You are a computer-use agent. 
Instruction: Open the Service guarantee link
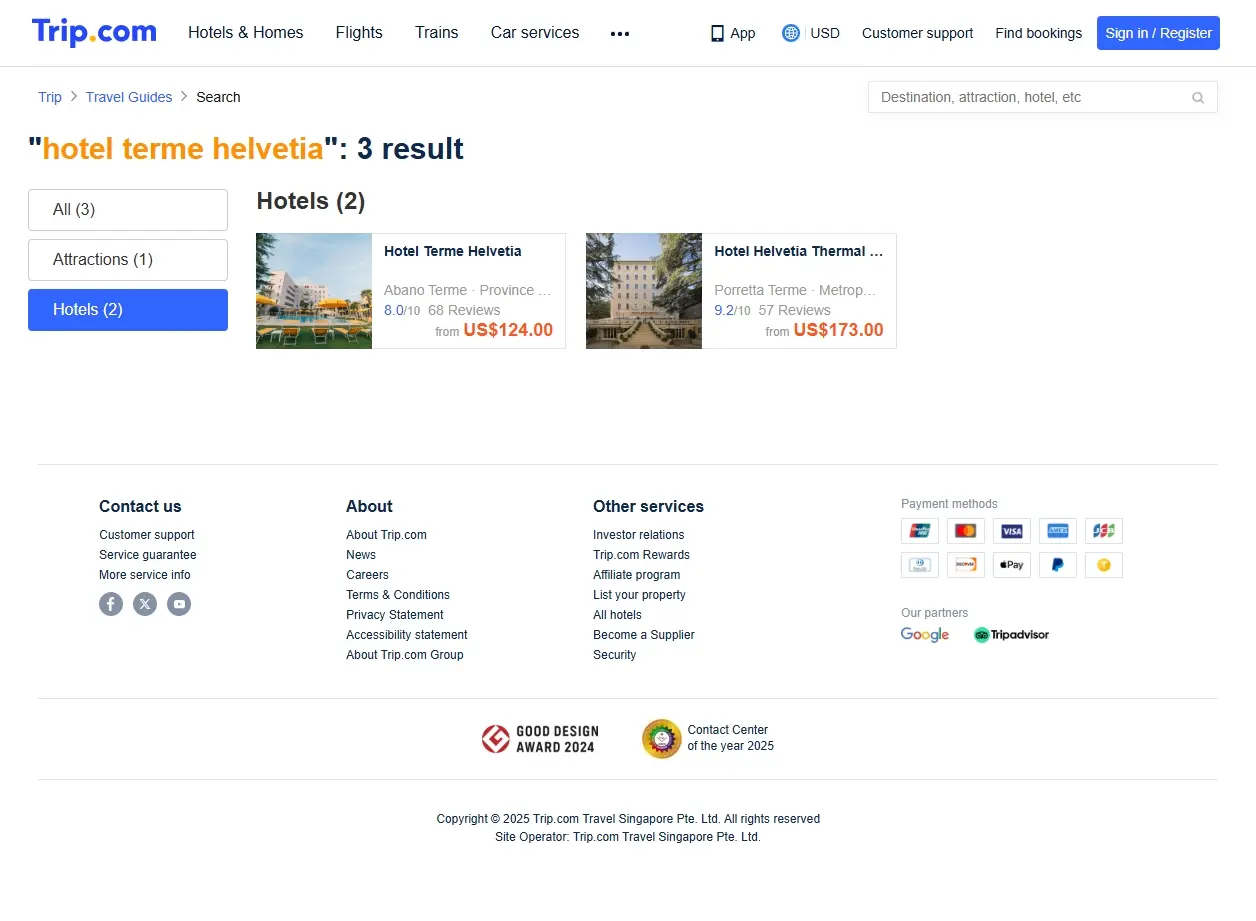(148, 555)
